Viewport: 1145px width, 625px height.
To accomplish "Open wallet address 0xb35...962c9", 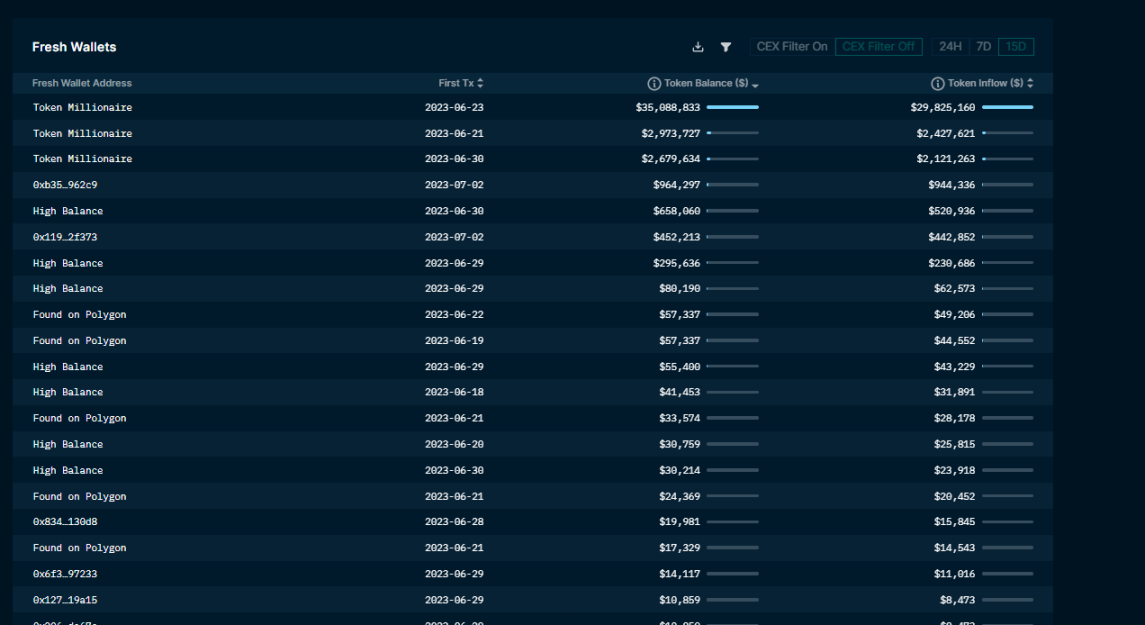I will pos(65,185).
